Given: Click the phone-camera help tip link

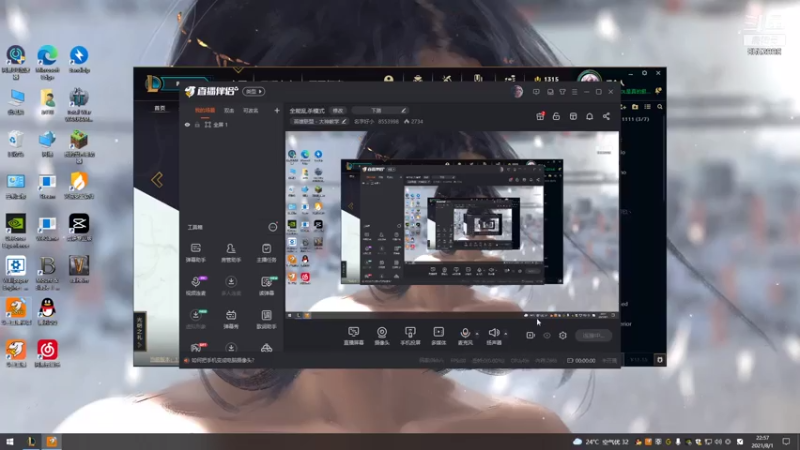Looking at the screenshot, I should 222,360.
